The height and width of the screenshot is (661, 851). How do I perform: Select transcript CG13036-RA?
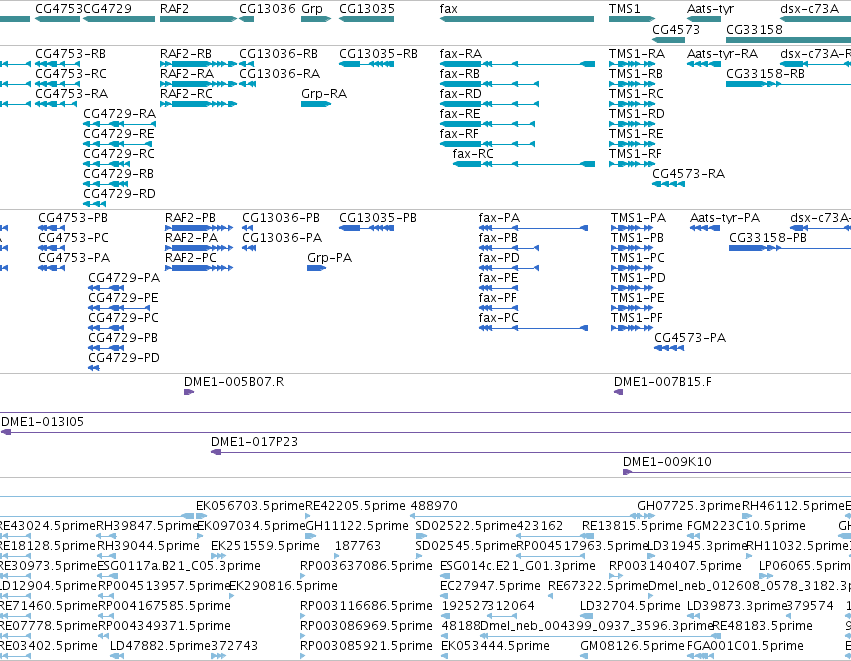point(247,84)
